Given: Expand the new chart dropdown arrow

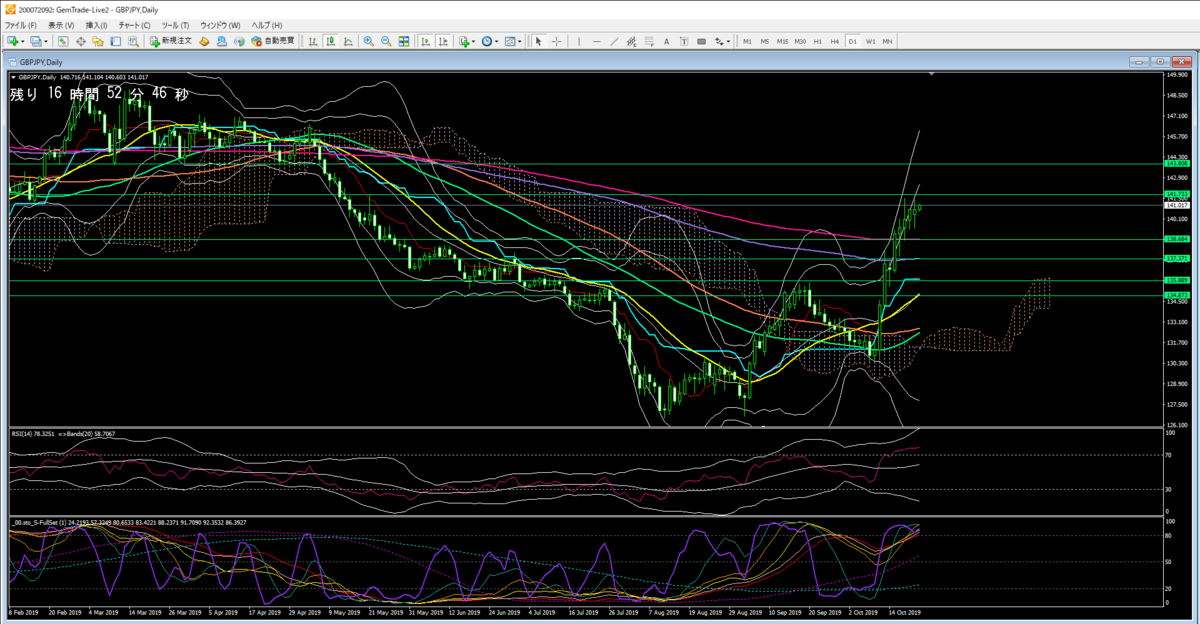Looking at the screenshot, I should [x=24, y=41].
